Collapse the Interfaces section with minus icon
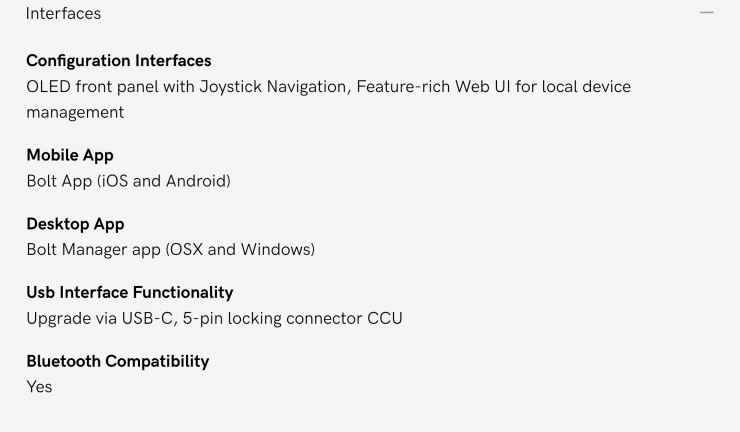Viewport: 740px width, 432px height. click(x=707, y=13)
